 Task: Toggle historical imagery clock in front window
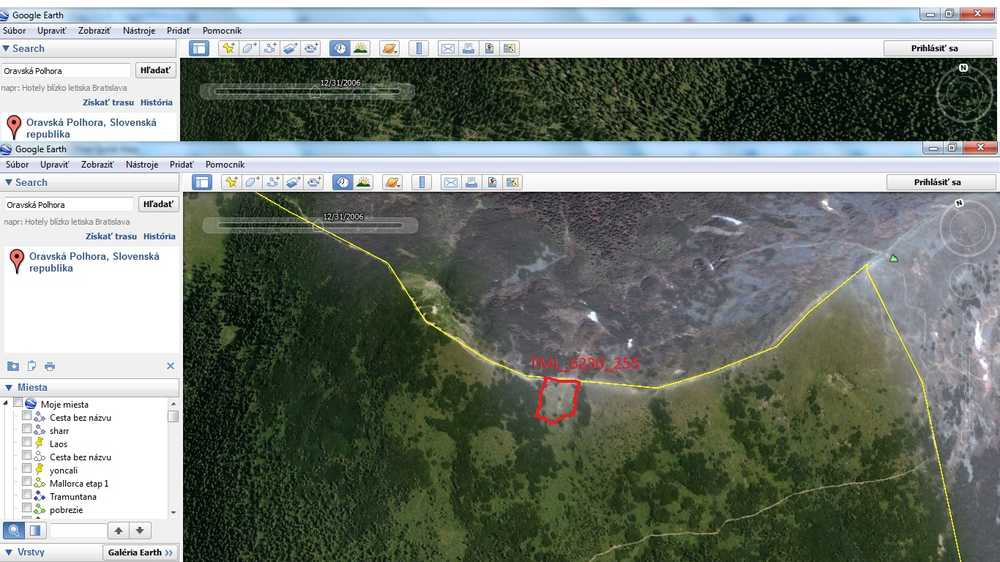(342, 182)
